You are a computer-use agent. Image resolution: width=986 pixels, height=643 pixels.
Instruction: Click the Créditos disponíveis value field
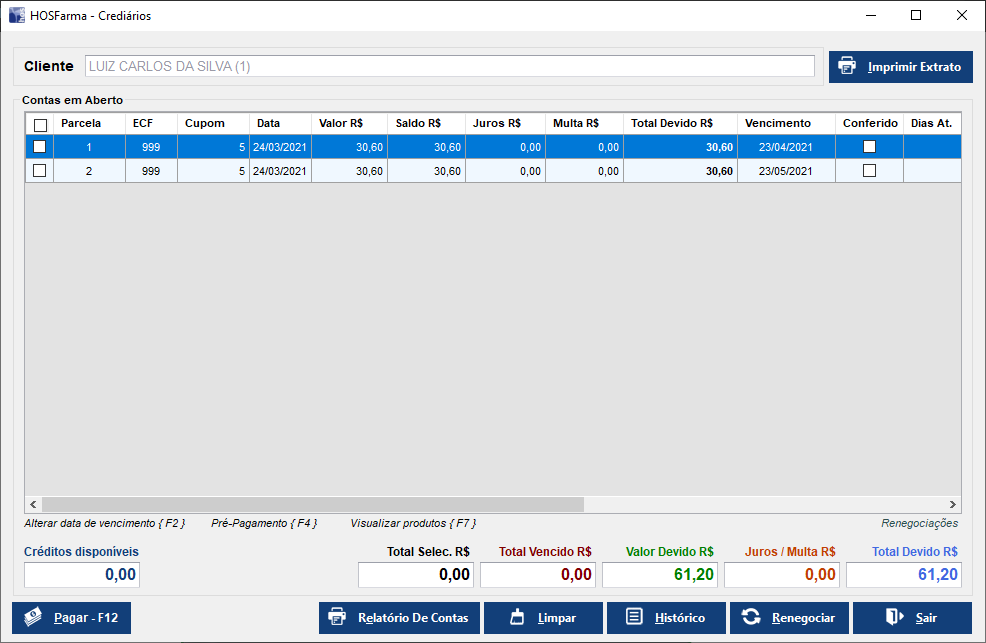82,574
